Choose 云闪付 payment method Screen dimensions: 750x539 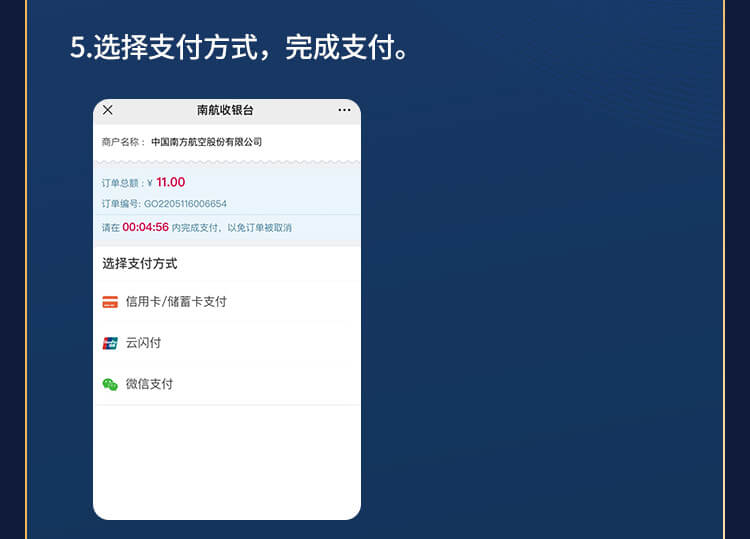click(x=227, y=343)
